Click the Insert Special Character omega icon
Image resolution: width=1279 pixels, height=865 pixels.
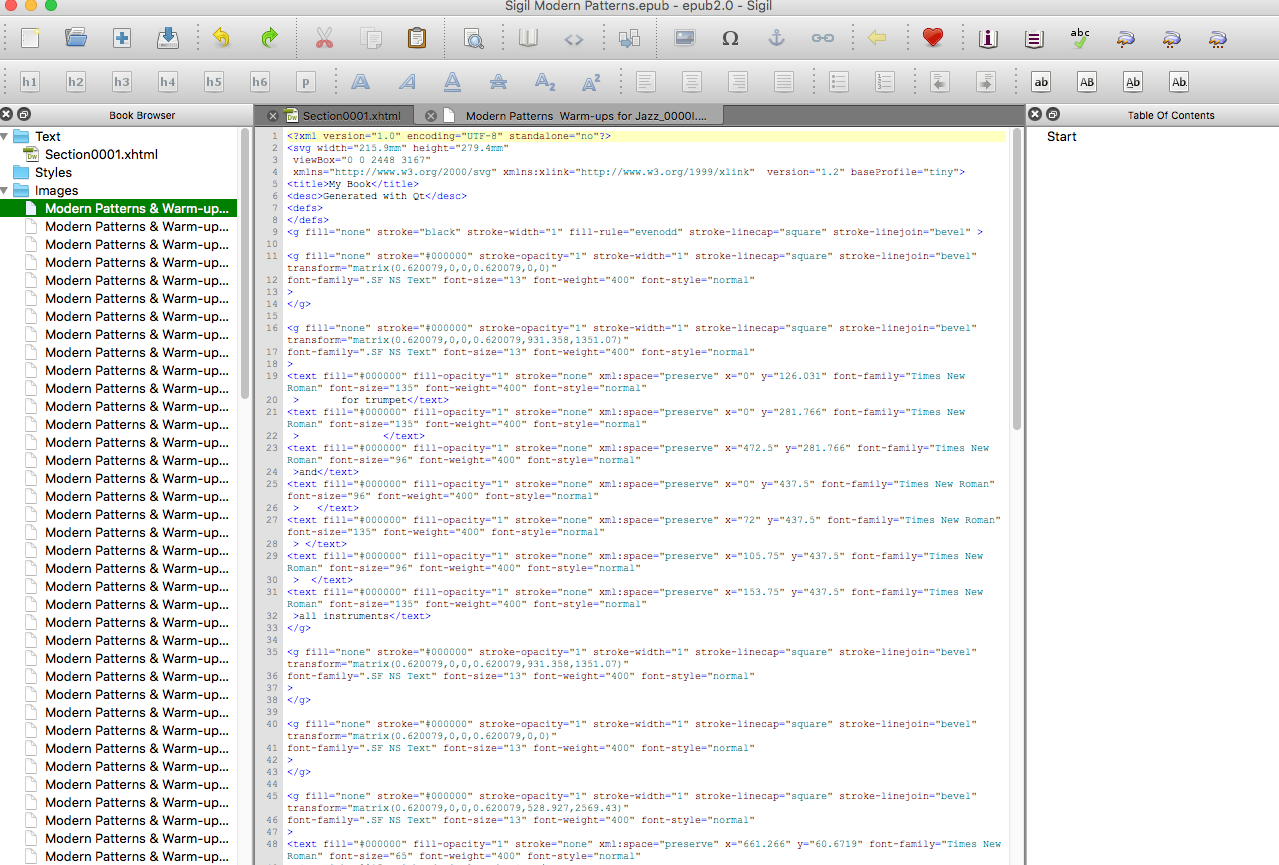[730, 38]
